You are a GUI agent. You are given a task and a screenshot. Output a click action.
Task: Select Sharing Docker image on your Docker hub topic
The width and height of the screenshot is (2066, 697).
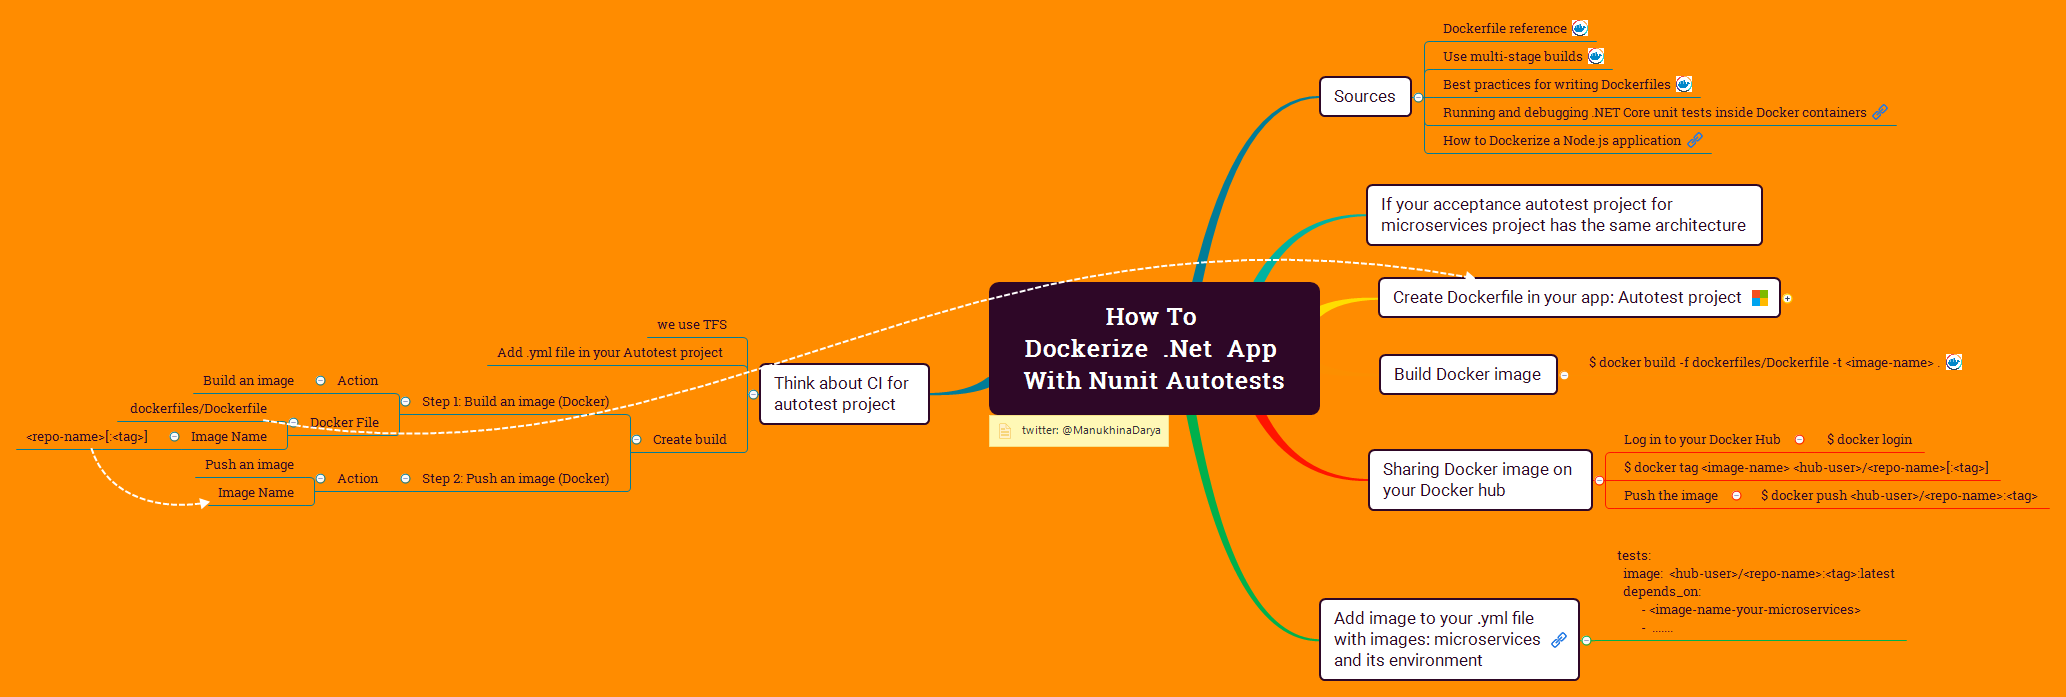coord(1480,480)
